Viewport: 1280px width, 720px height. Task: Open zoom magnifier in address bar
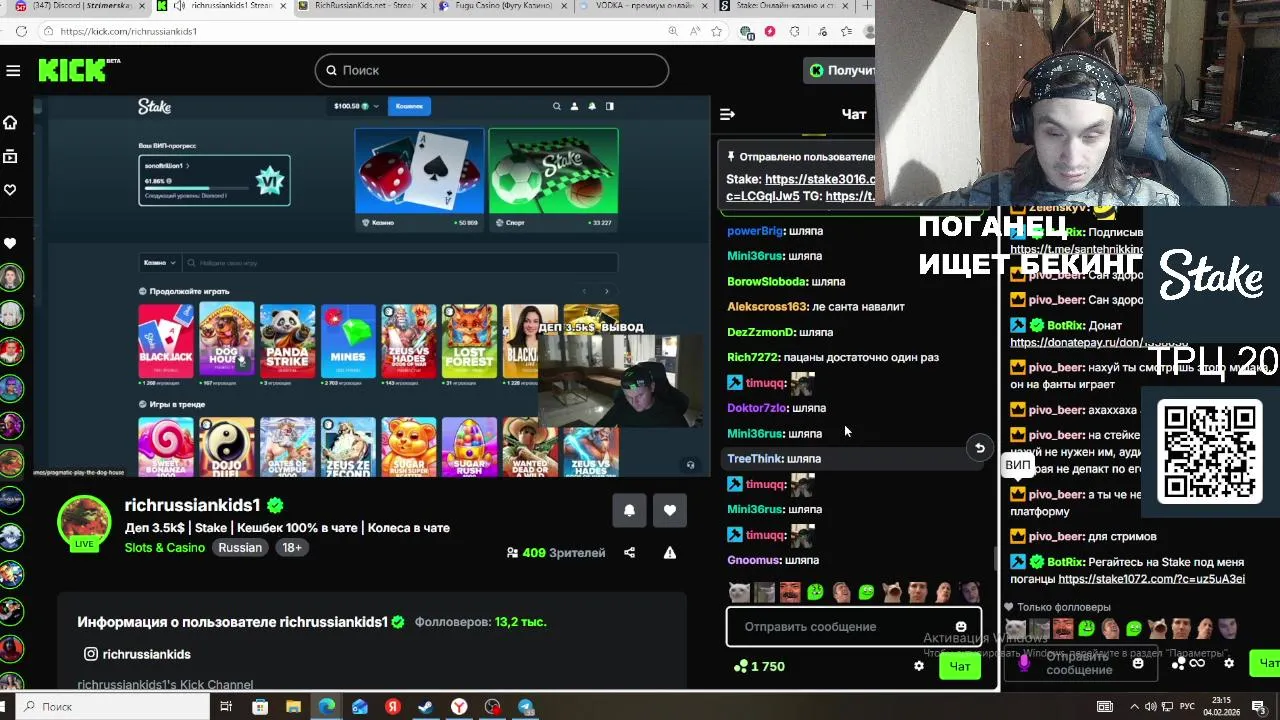673,31
